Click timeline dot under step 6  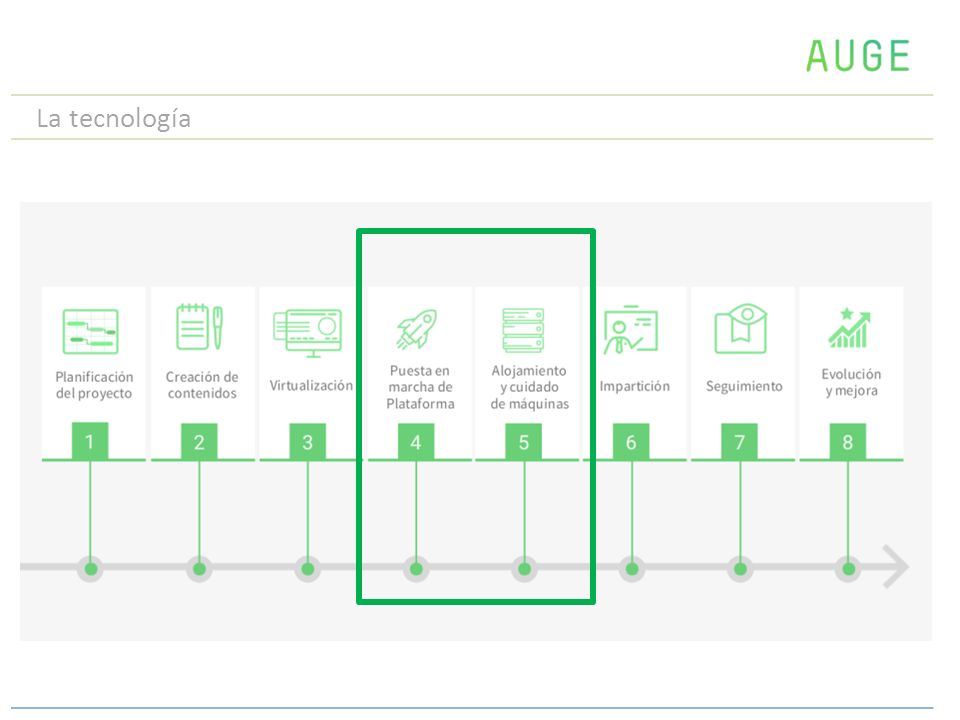632,569
